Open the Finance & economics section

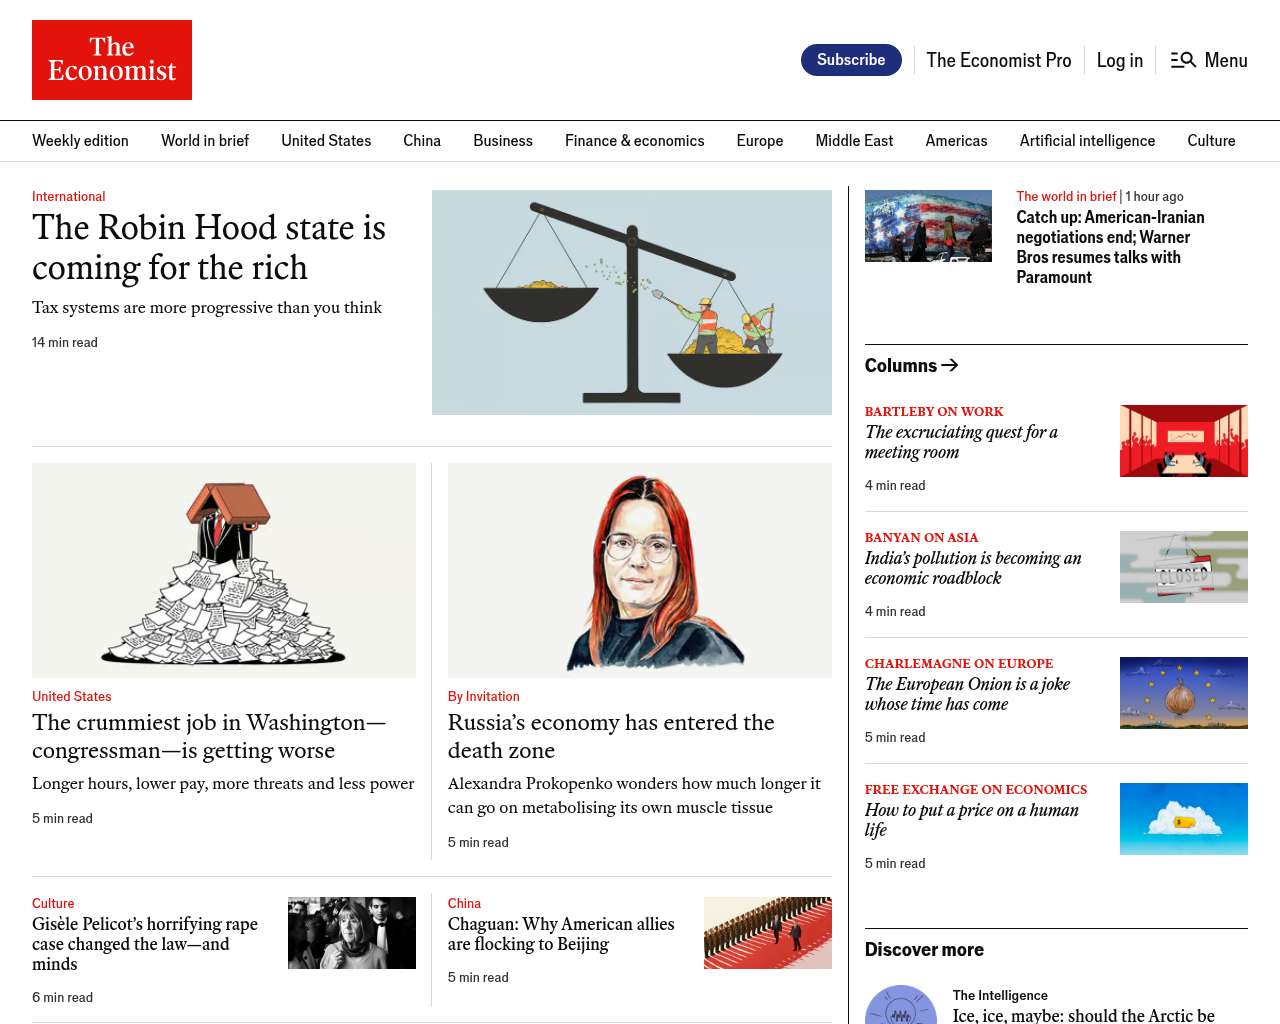[x=634, y=141]
